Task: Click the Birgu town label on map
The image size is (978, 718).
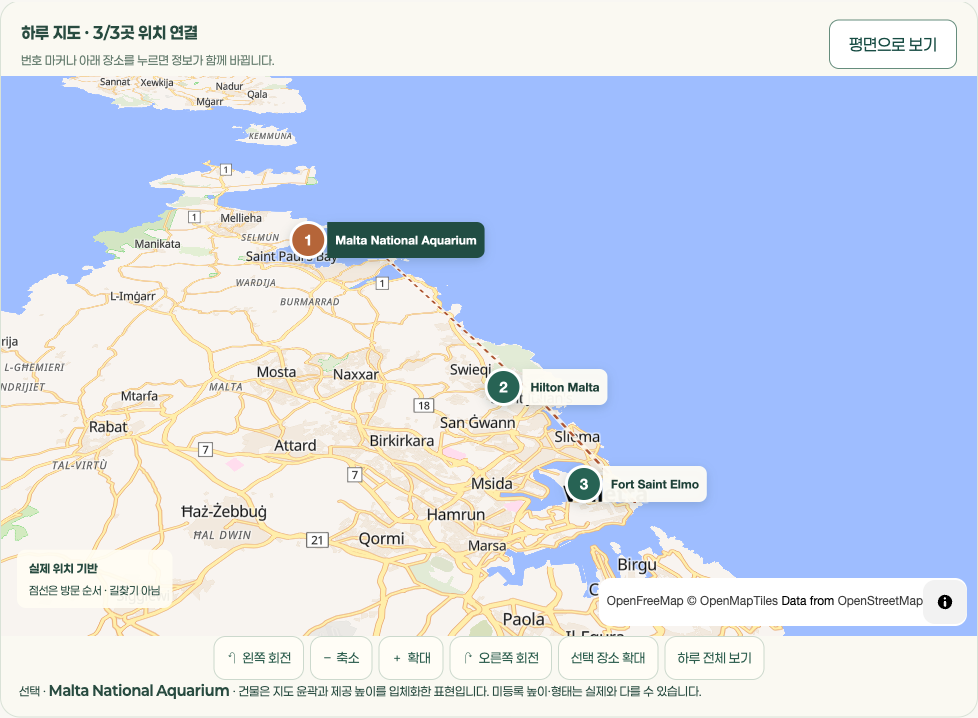Action: pyautogui.click(x=637, y=565)
